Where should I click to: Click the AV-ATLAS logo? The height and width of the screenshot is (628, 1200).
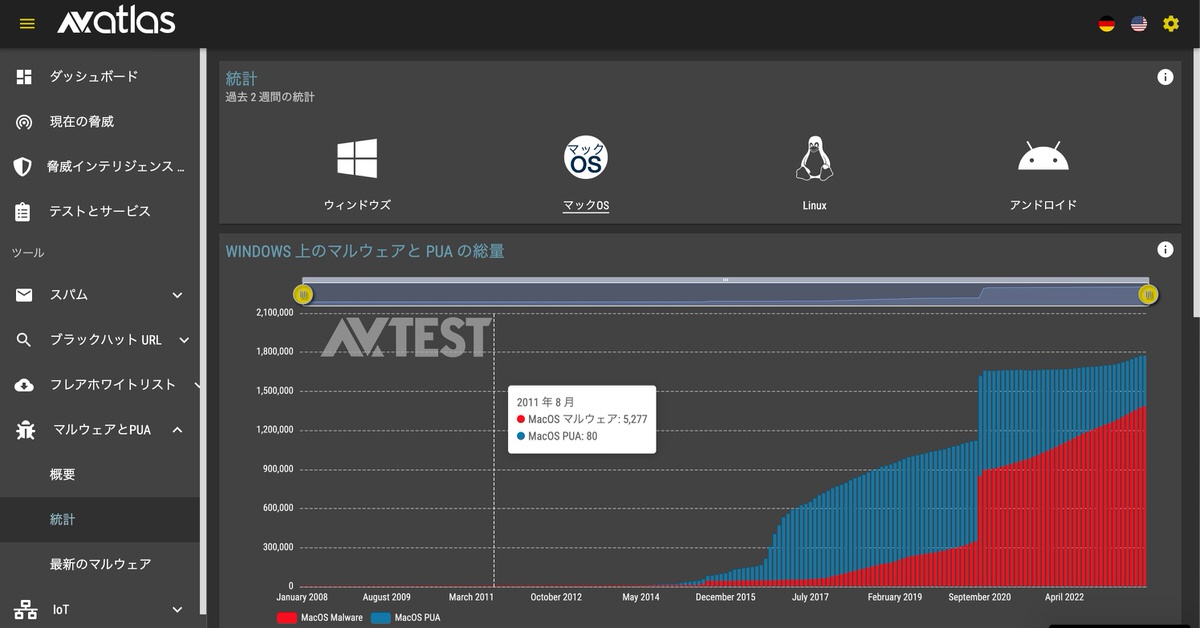coord(116,21)
